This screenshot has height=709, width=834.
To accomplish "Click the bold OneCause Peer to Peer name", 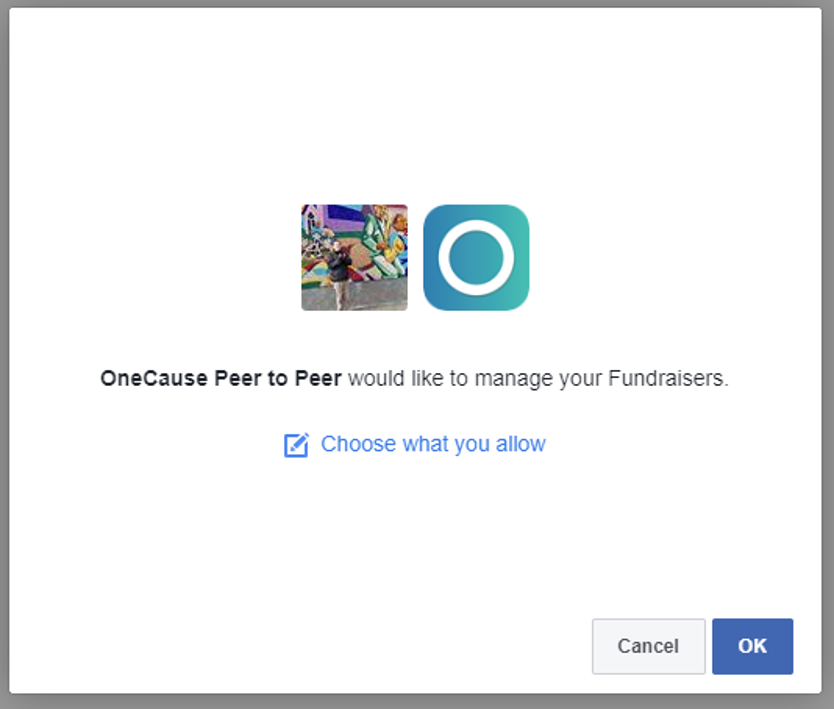I will (221, 378).
